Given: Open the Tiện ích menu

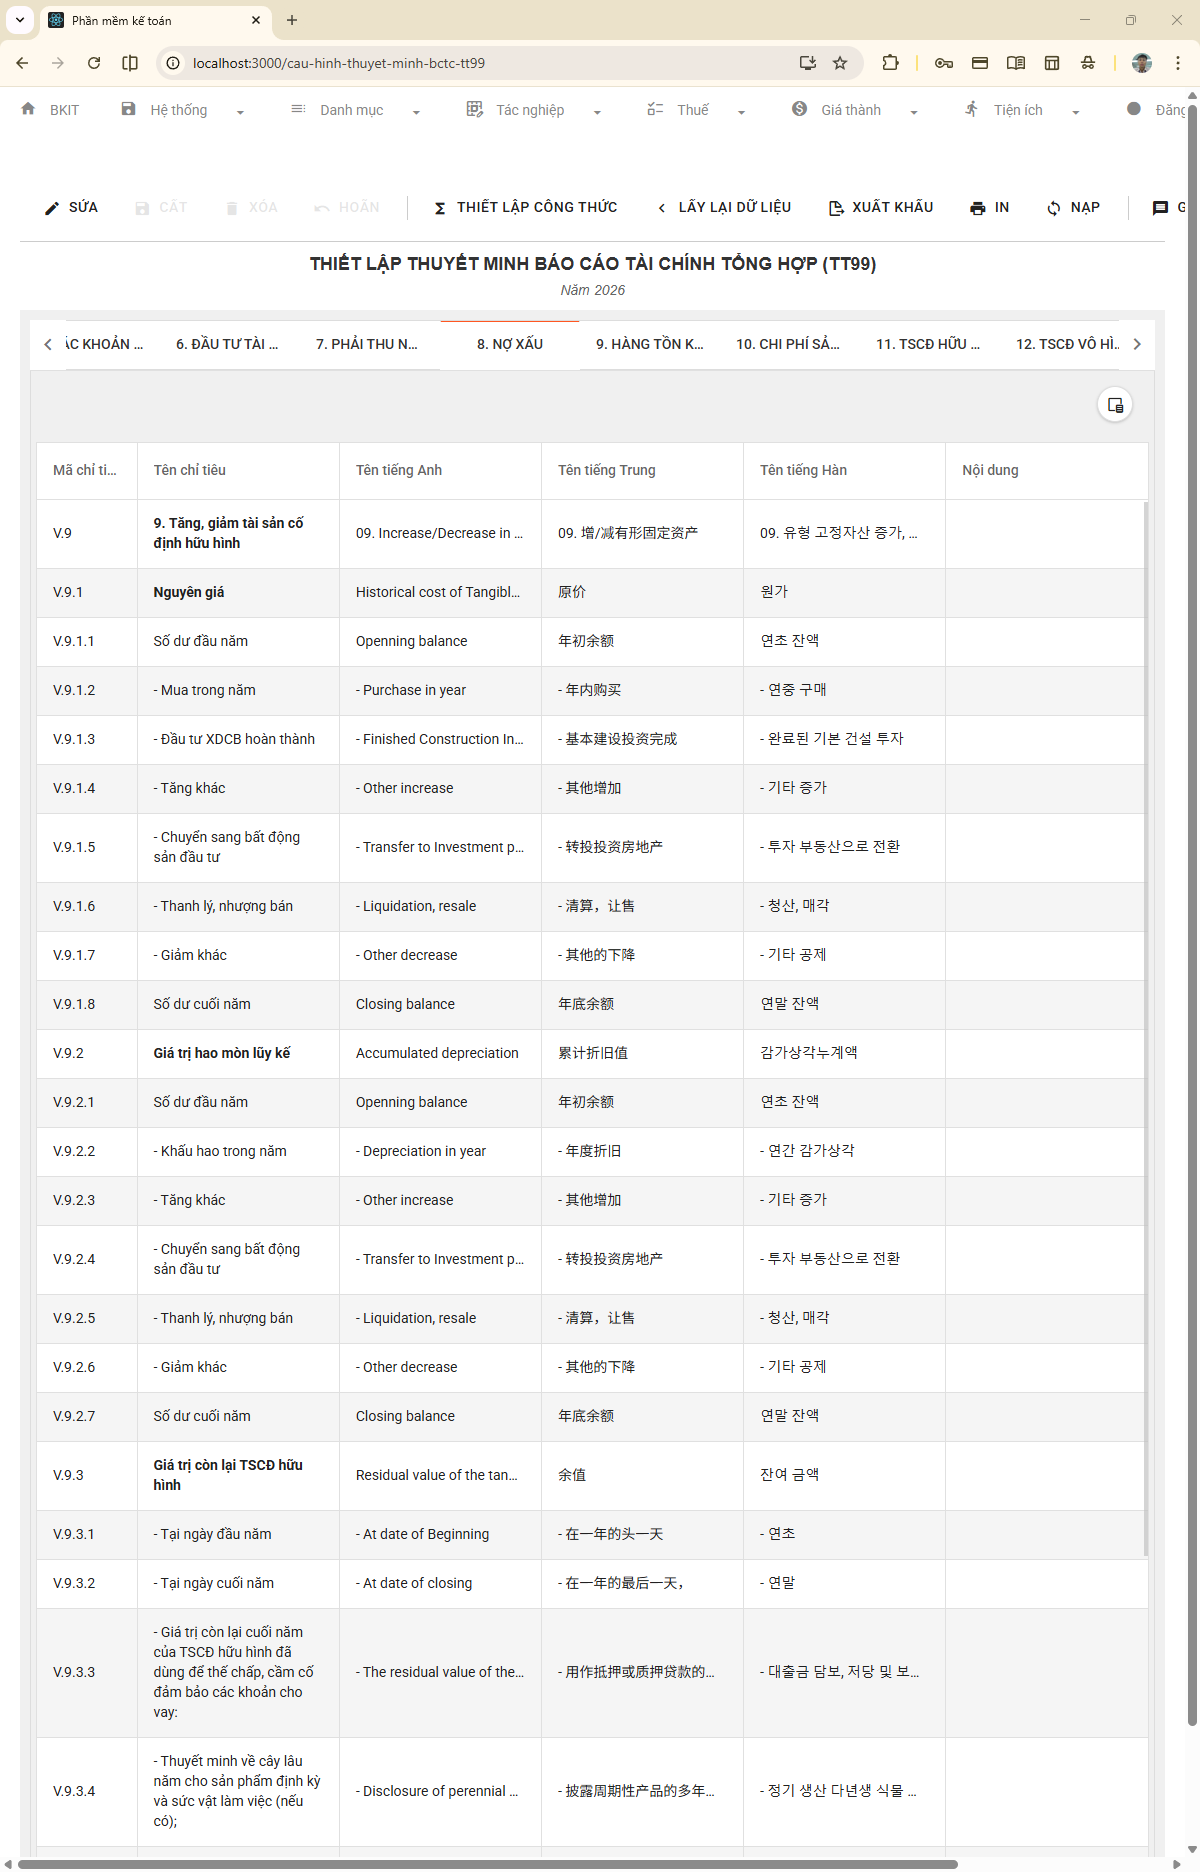Looking at the screenshot, I should pyautogui.click(x=1018, y=110).
